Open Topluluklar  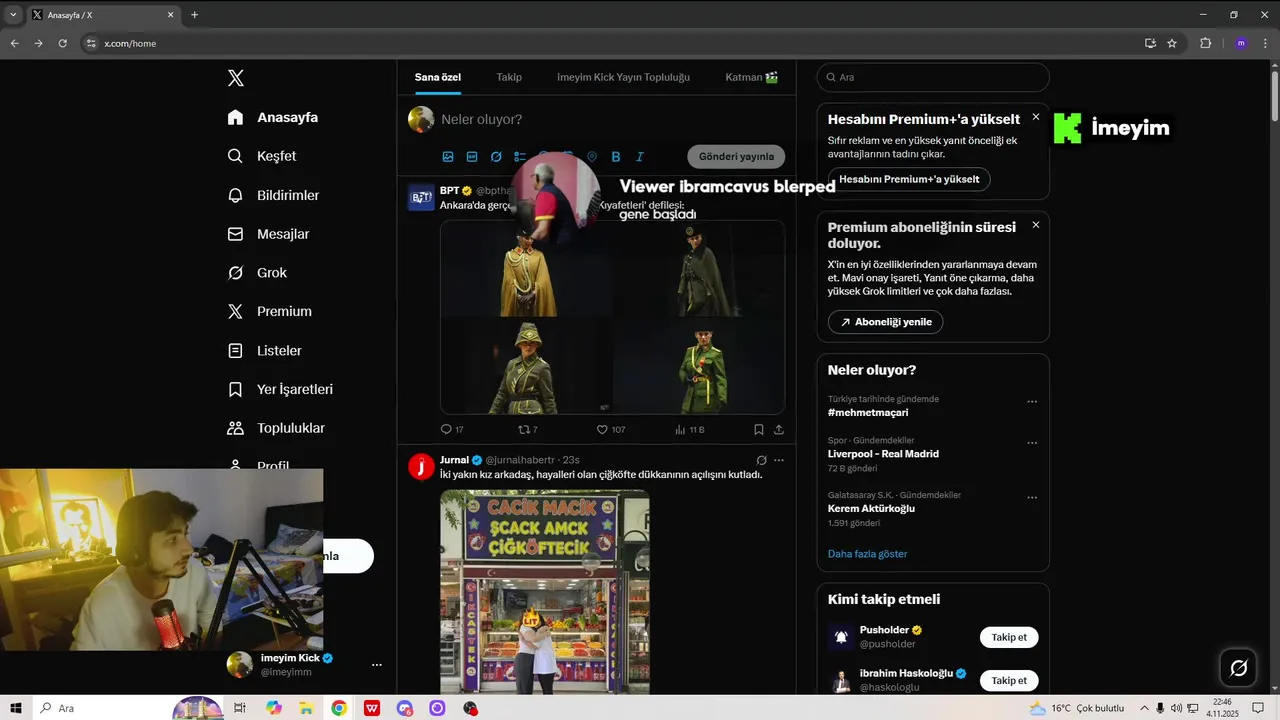point(276,428)
